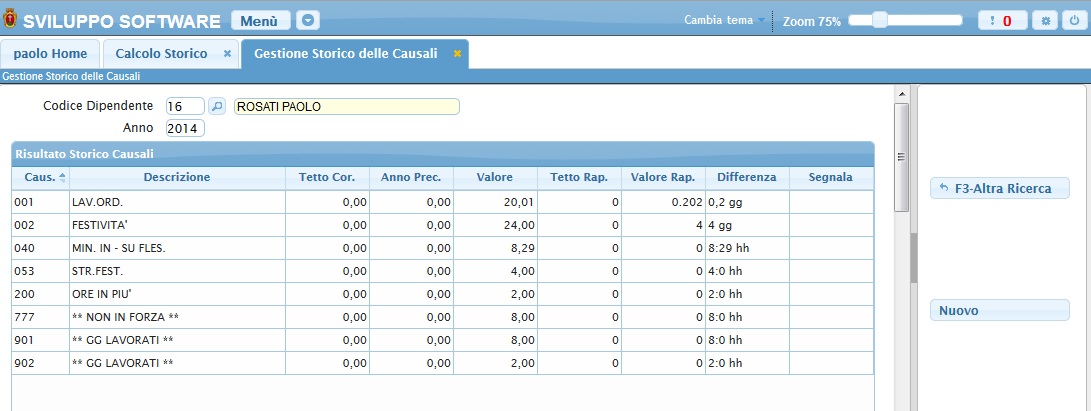Expand the round arrow dropdown beside Menù
This screenshot has width=1091, height=411.
tap(308, 20)
